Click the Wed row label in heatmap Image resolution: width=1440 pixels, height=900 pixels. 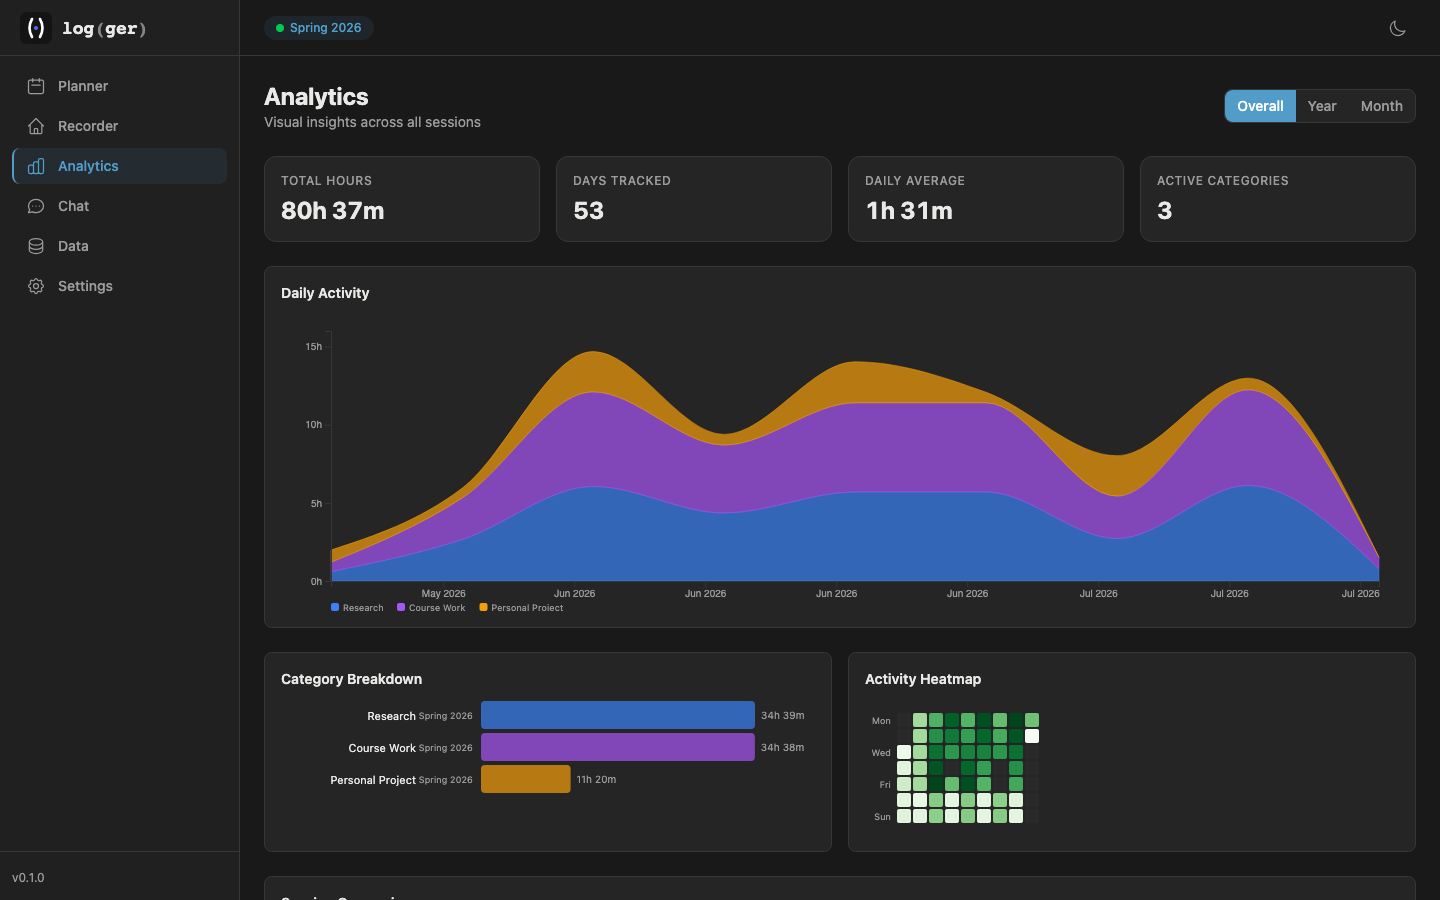coord(881,753)
